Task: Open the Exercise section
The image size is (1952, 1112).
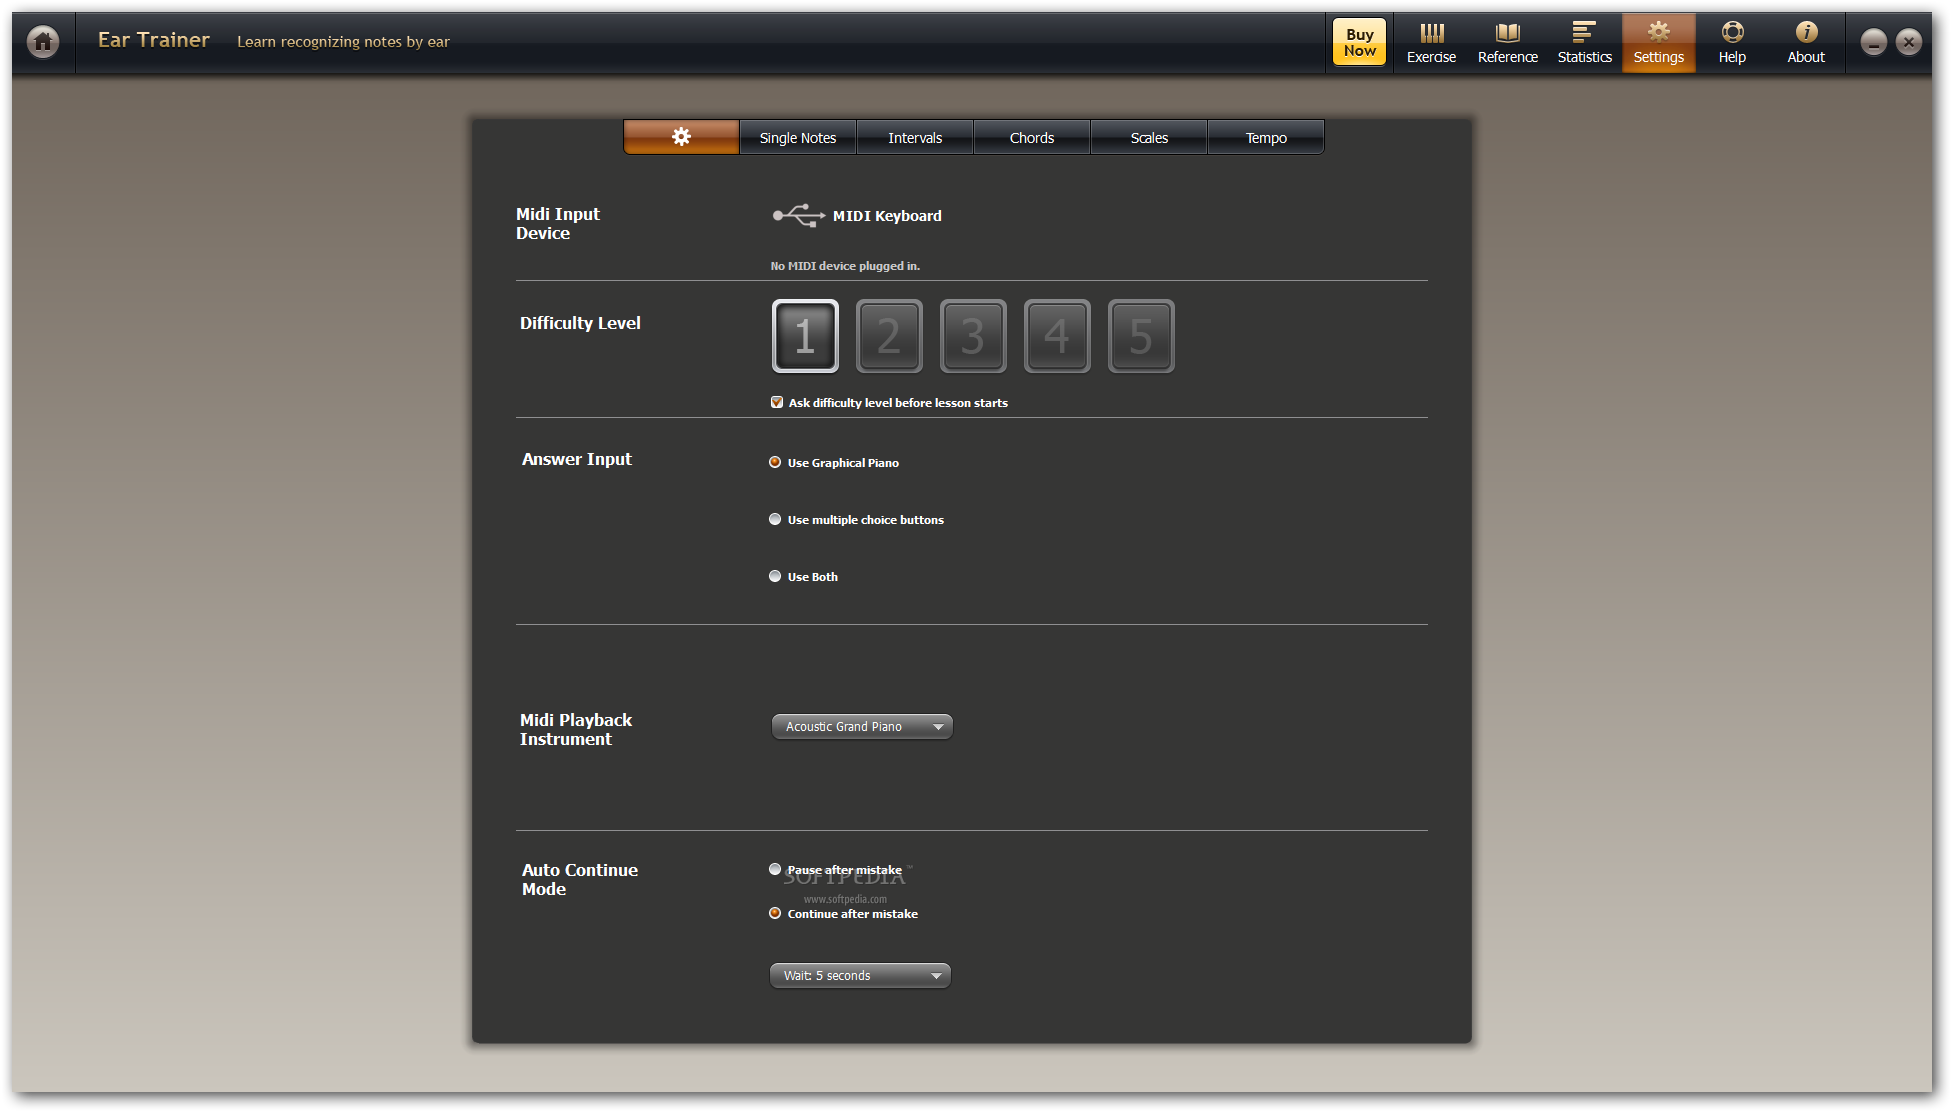Action: pyautogui.click(x=1431, y=43)
